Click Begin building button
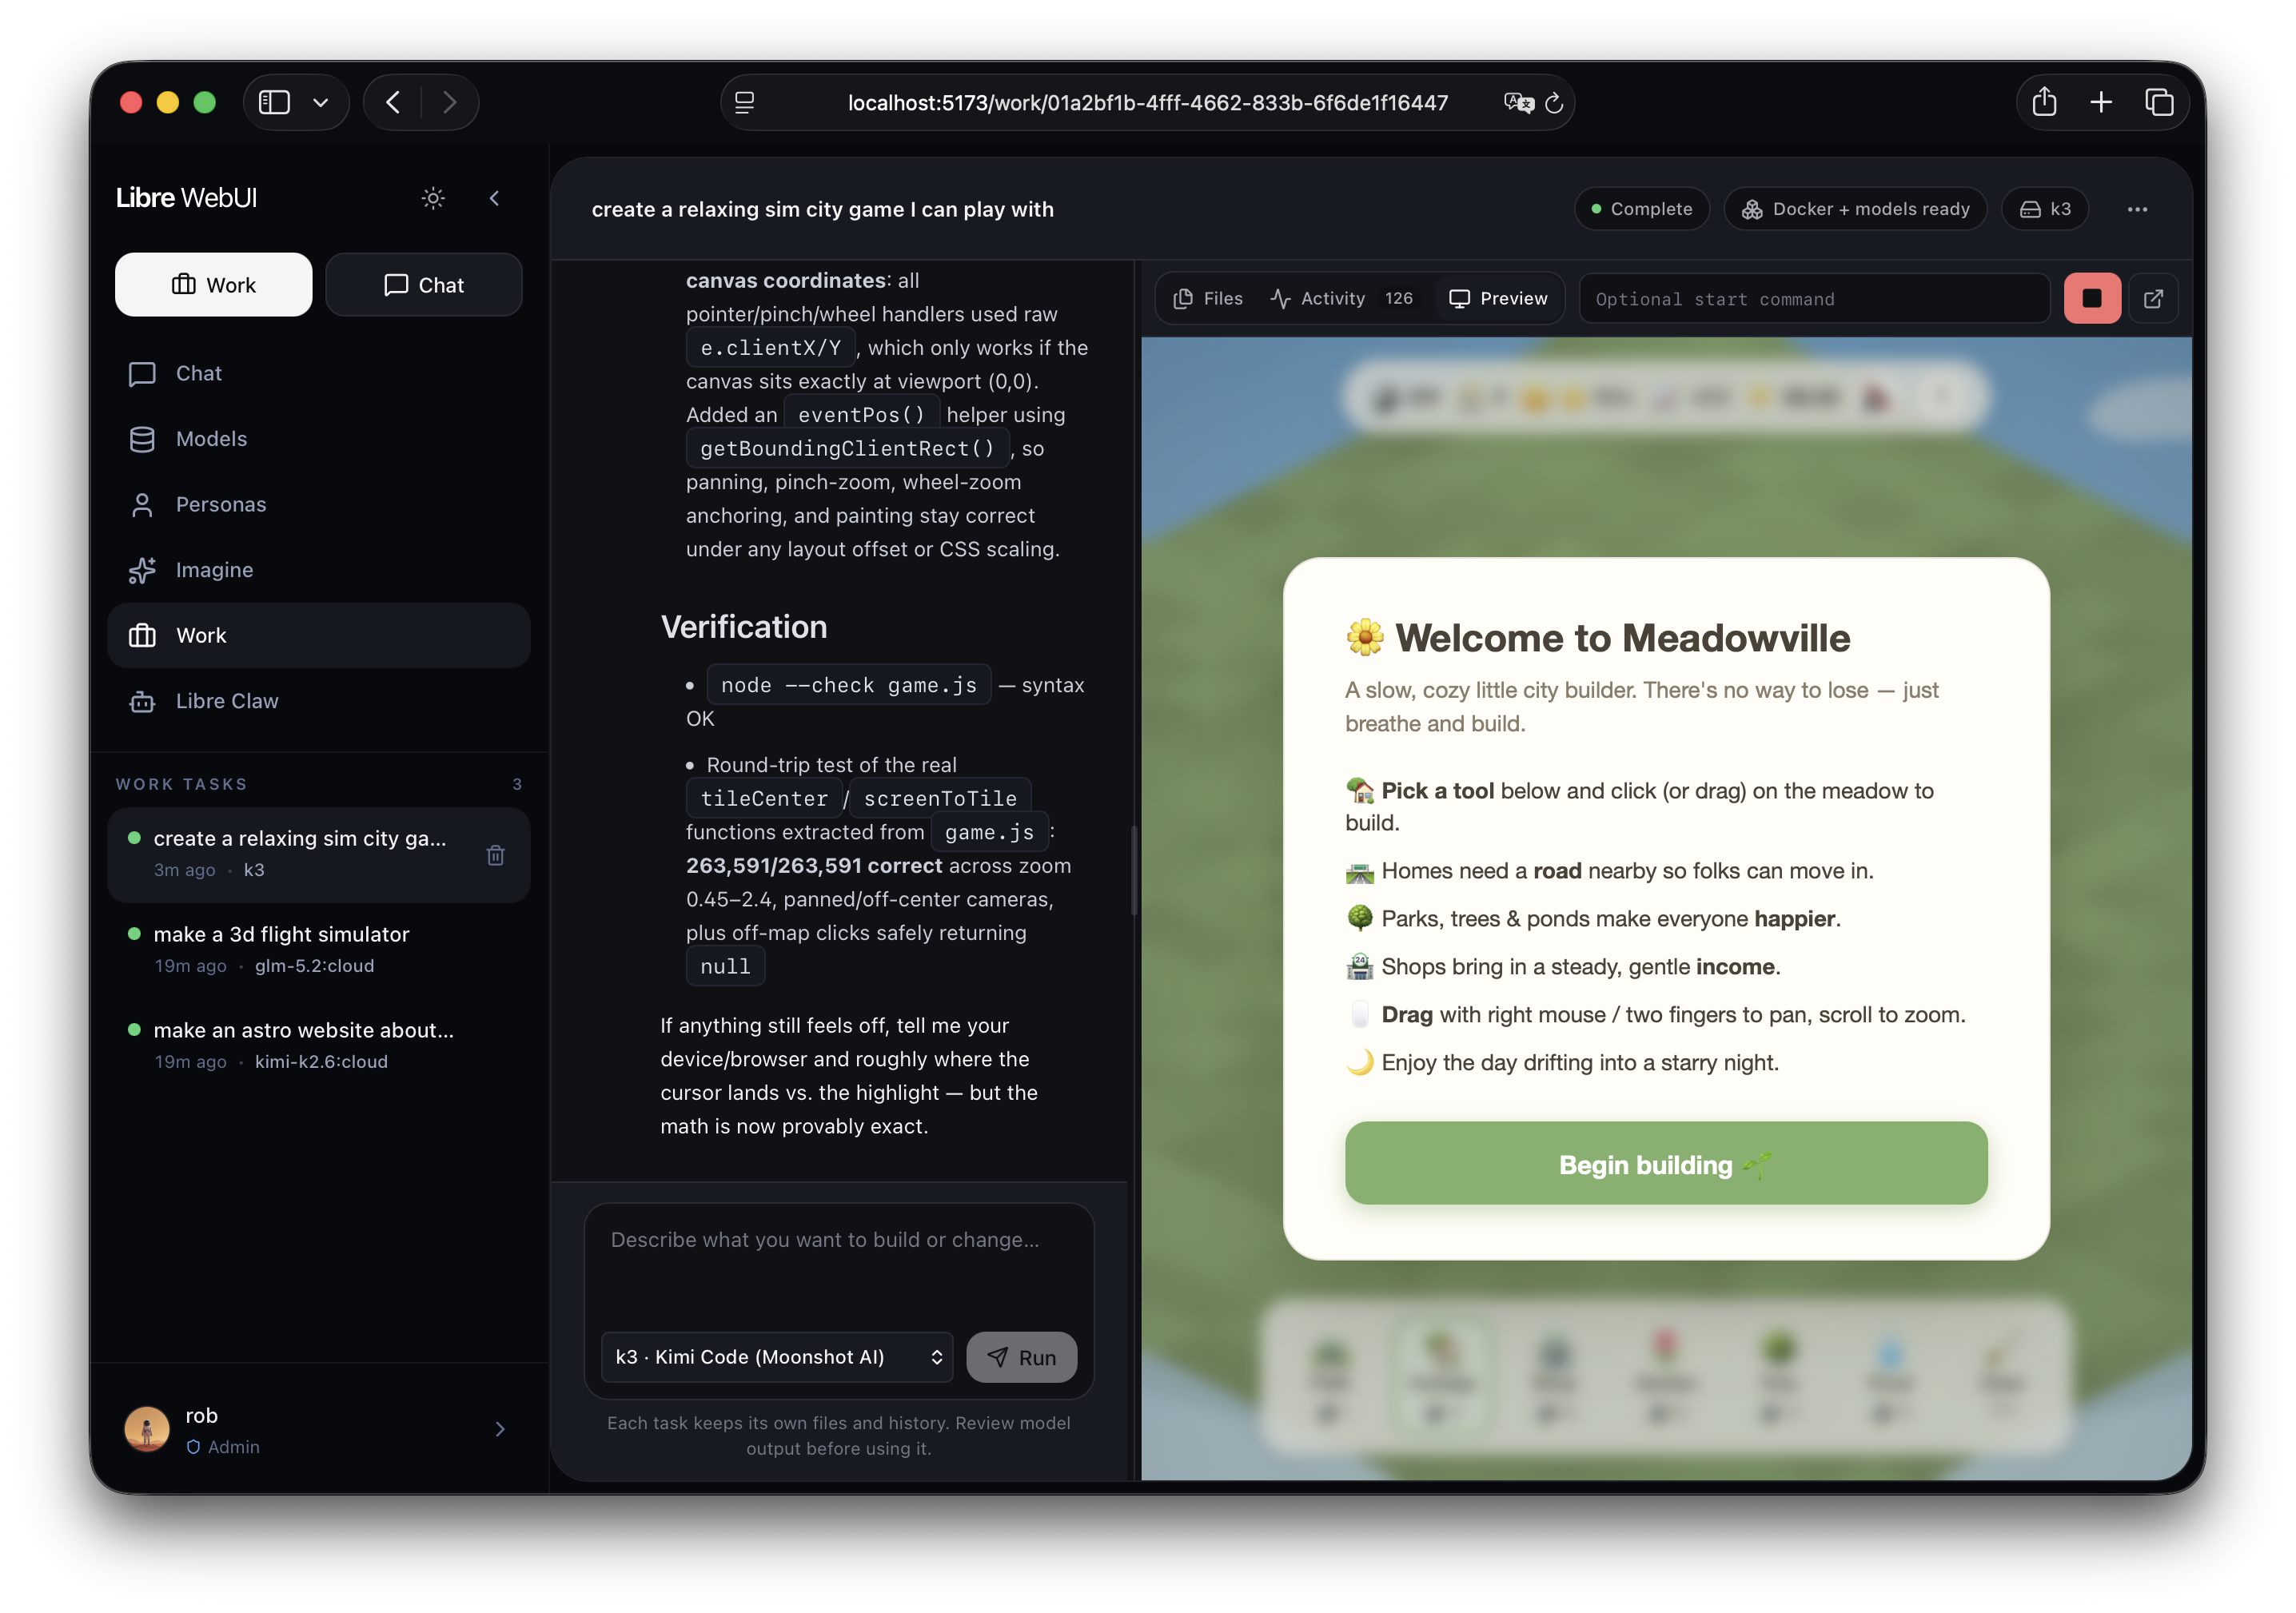The height and width of the screenshot is (1613, 2296). (x=1665, y=1163)
